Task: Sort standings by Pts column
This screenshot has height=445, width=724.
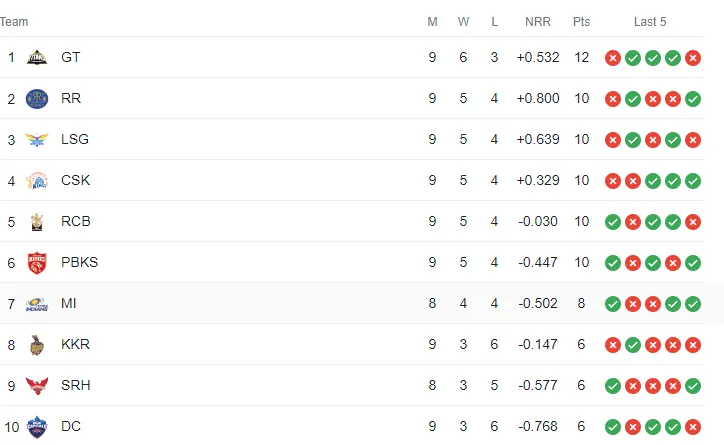Action: click(x=581, y=22)
